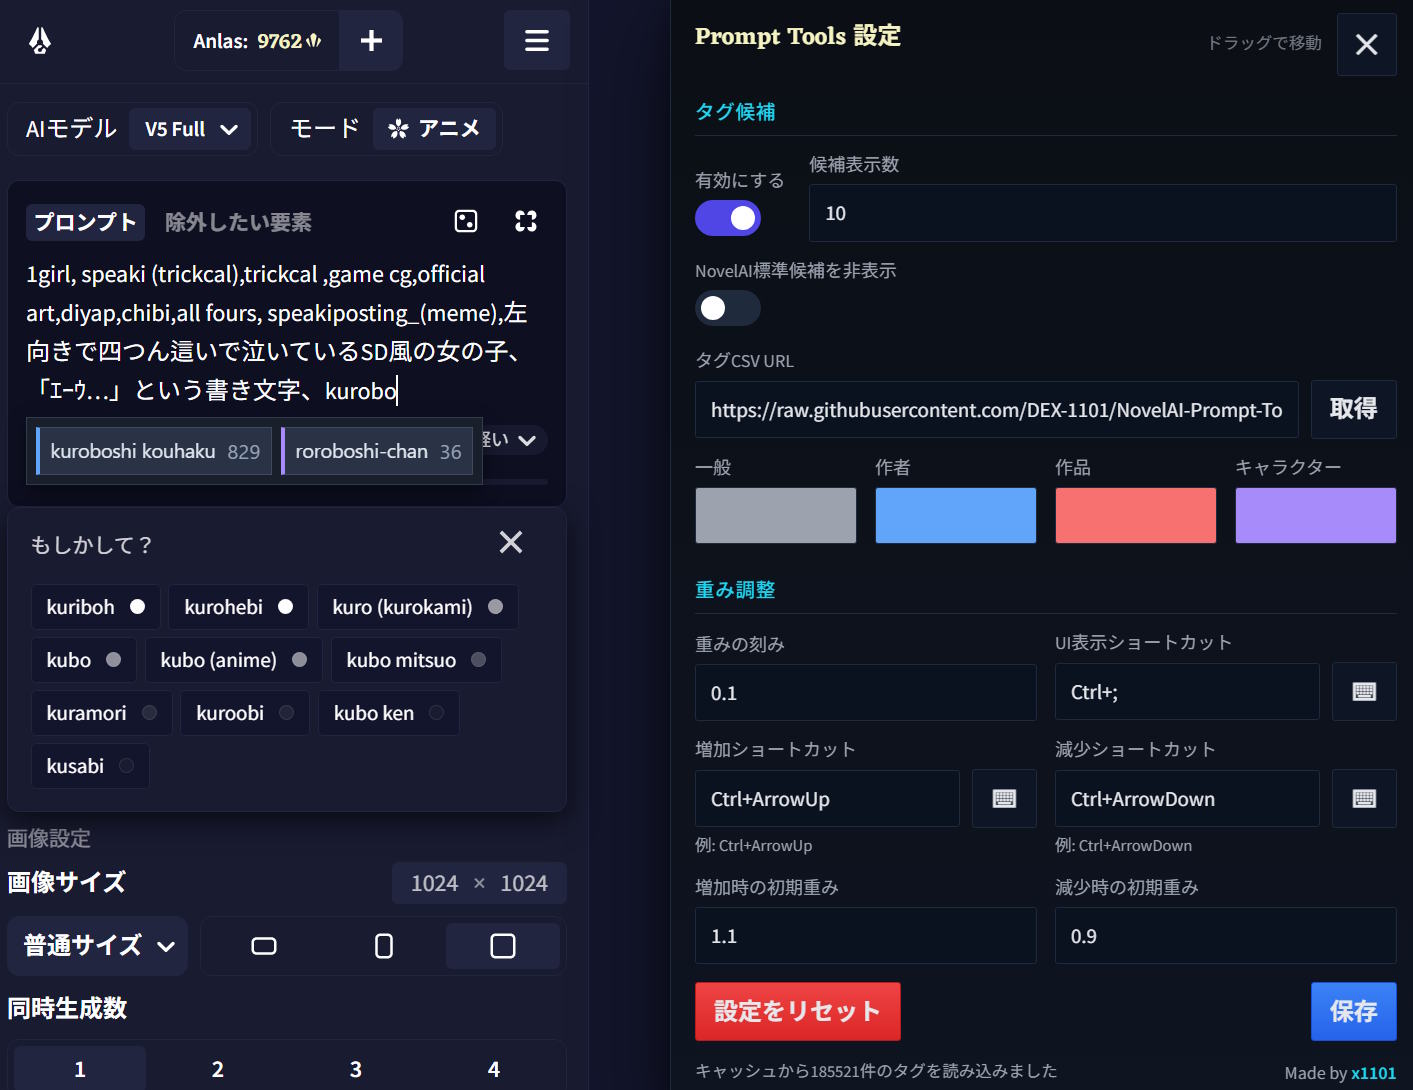Open the 一般 gray color swatch
Image resolution: width=1413 pixels, height=1090 pixels.
click(776, 515)
